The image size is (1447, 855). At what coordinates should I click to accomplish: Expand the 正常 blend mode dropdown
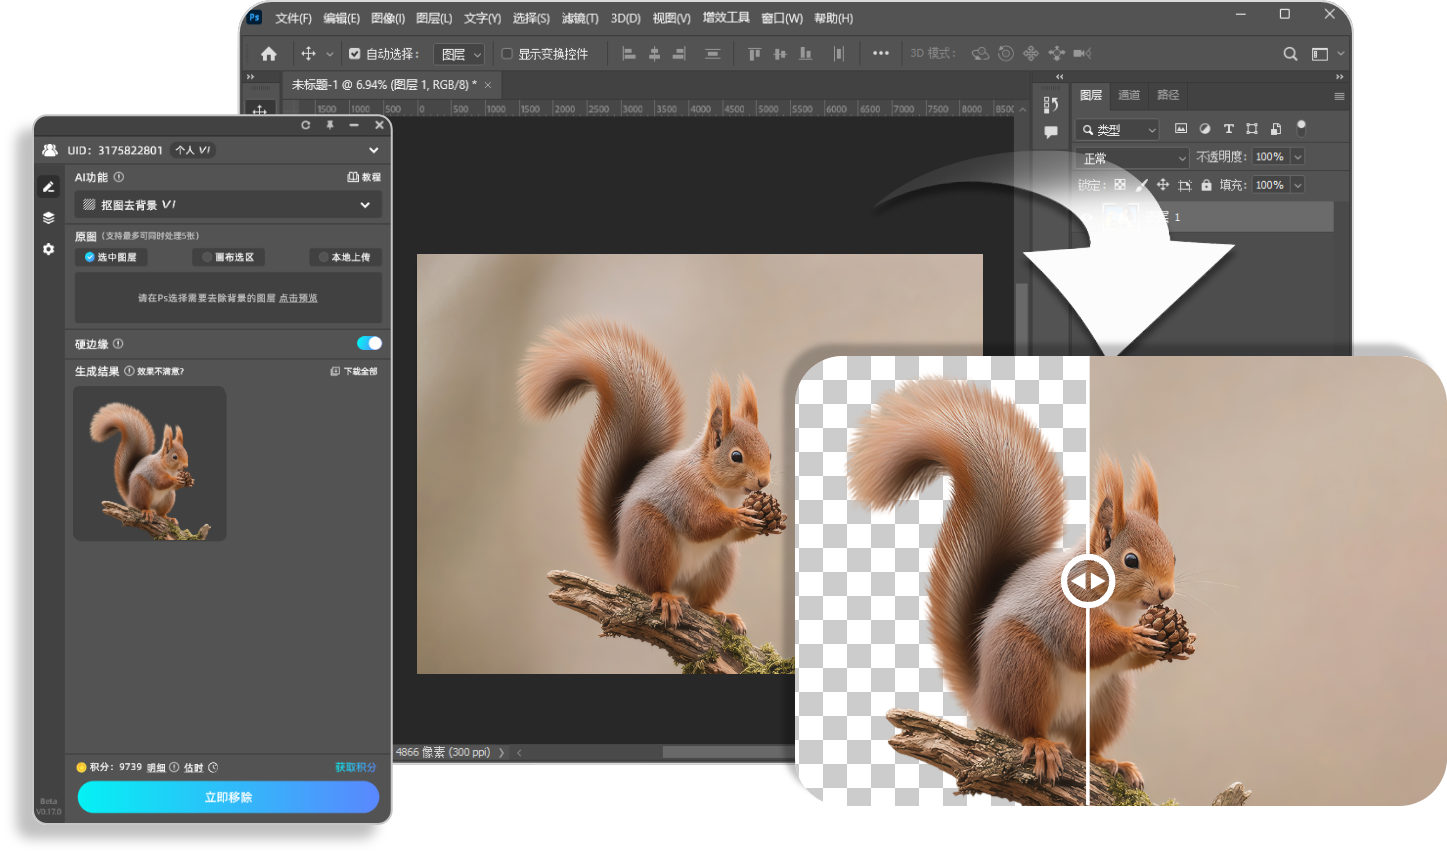pyautogui.click(x=1133, y=158)
